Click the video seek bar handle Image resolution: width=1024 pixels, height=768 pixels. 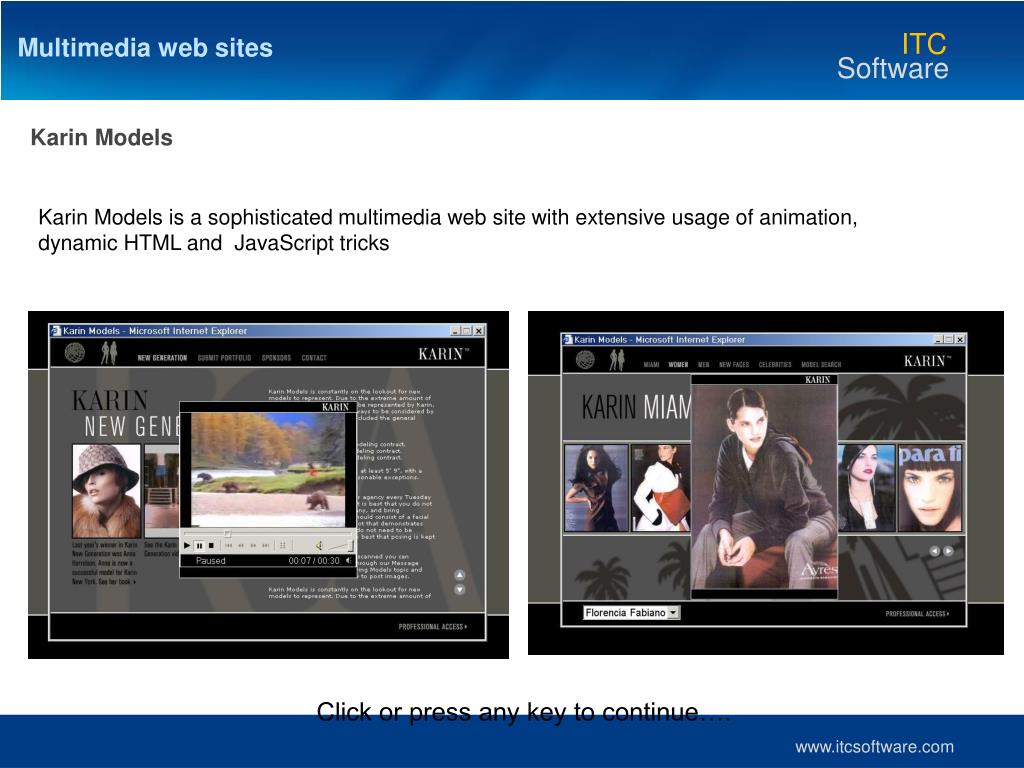tap(227, 534)
